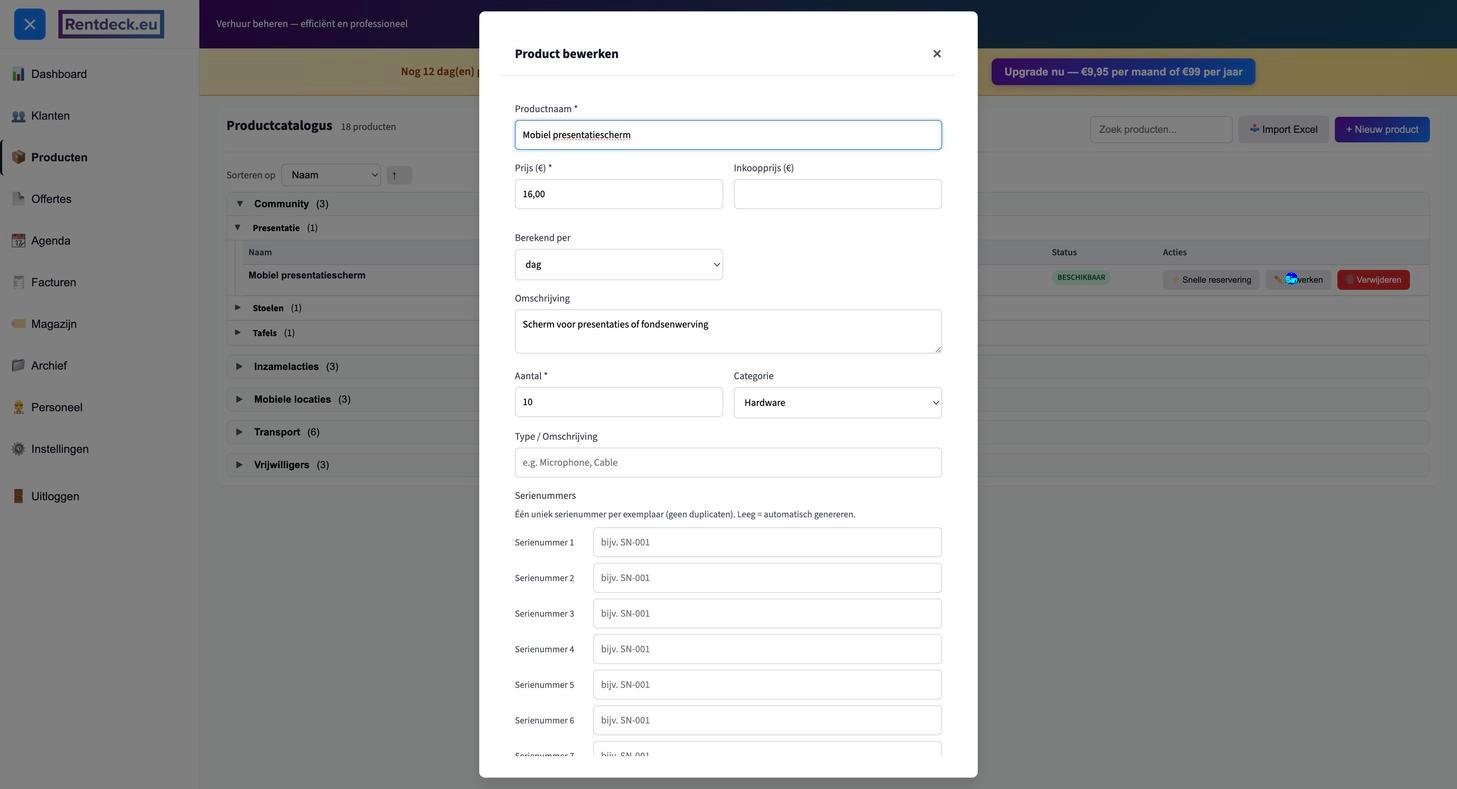Click the Dashboard chart icon in sidebar

coord(18,74)
